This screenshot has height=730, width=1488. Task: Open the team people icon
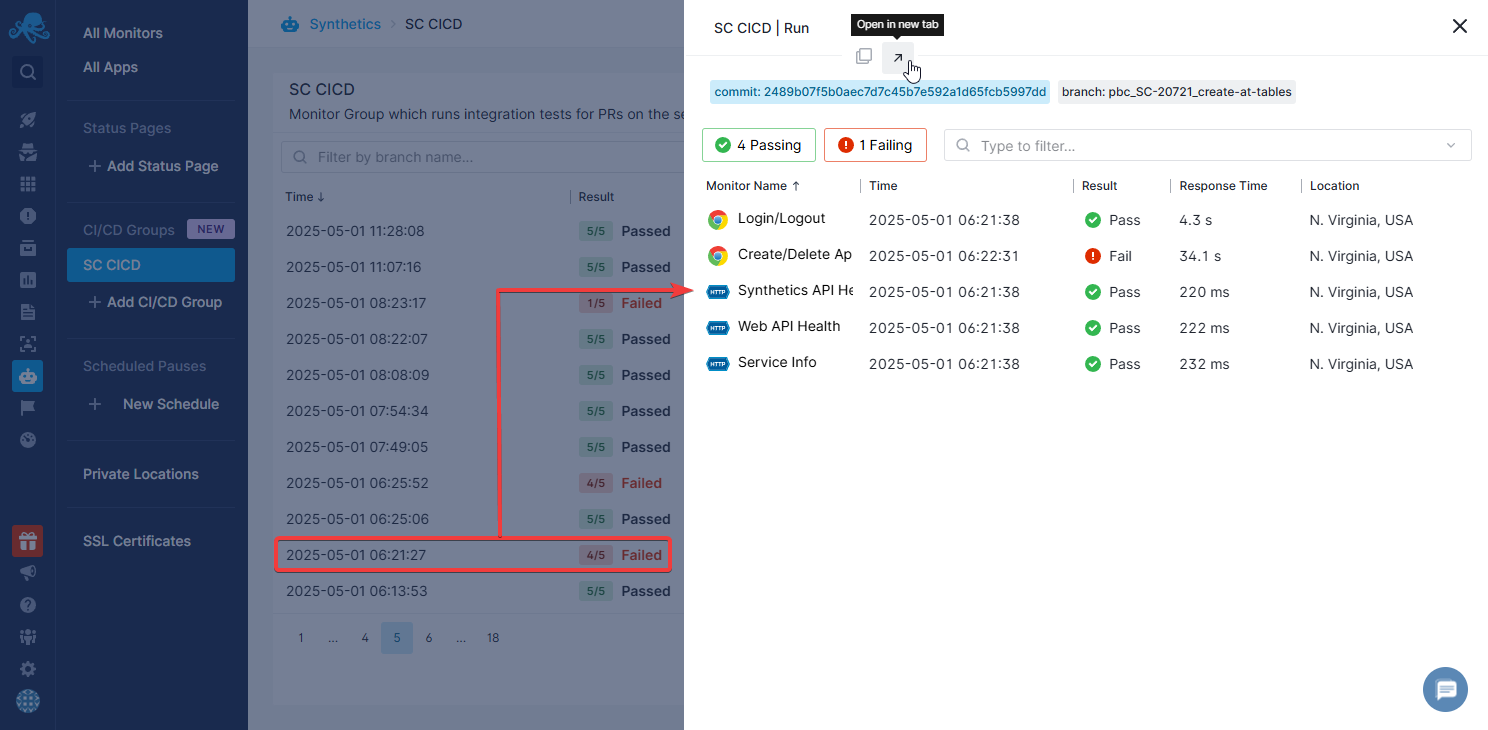pyautogui.click(x=28, y=637)
